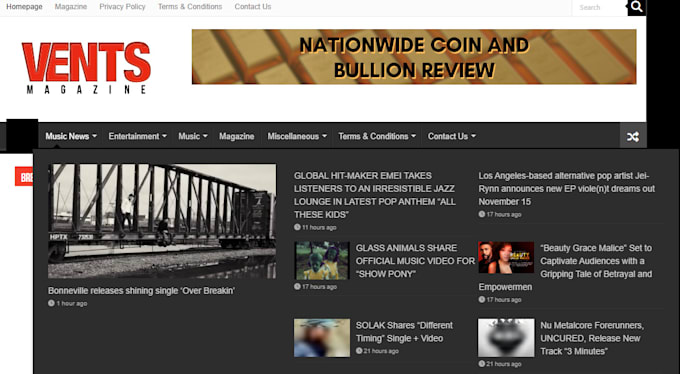Read 'Glass Animals Share Official Music Video' headline

[415, 261]
